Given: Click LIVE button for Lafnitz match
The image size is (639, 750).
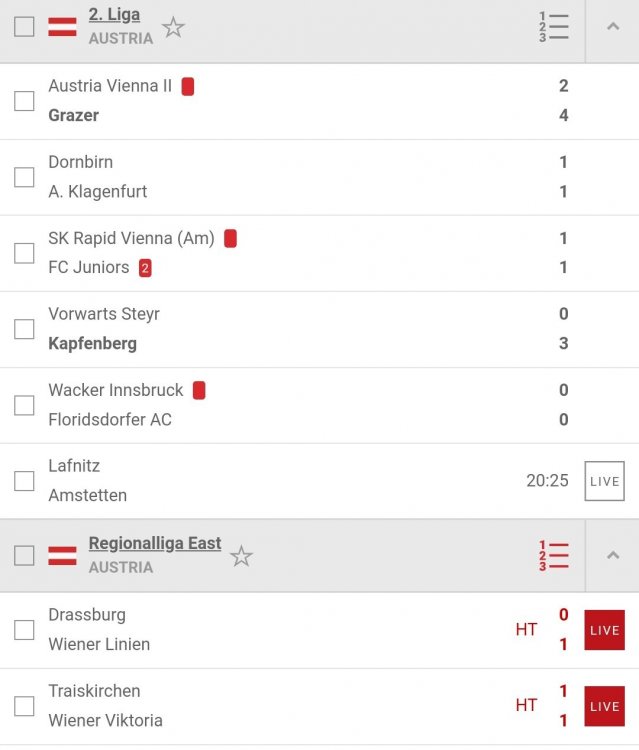Looking at the screenshot, I should point(605,481).
